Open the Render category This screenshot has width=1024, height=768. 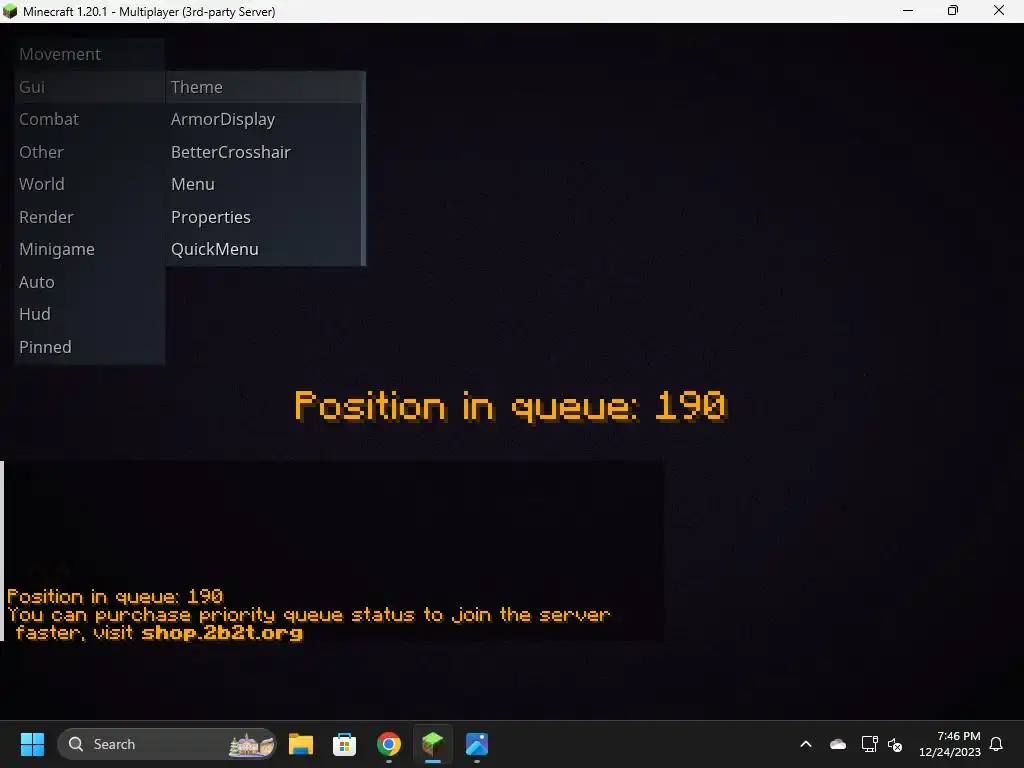[x=89, y=217]
